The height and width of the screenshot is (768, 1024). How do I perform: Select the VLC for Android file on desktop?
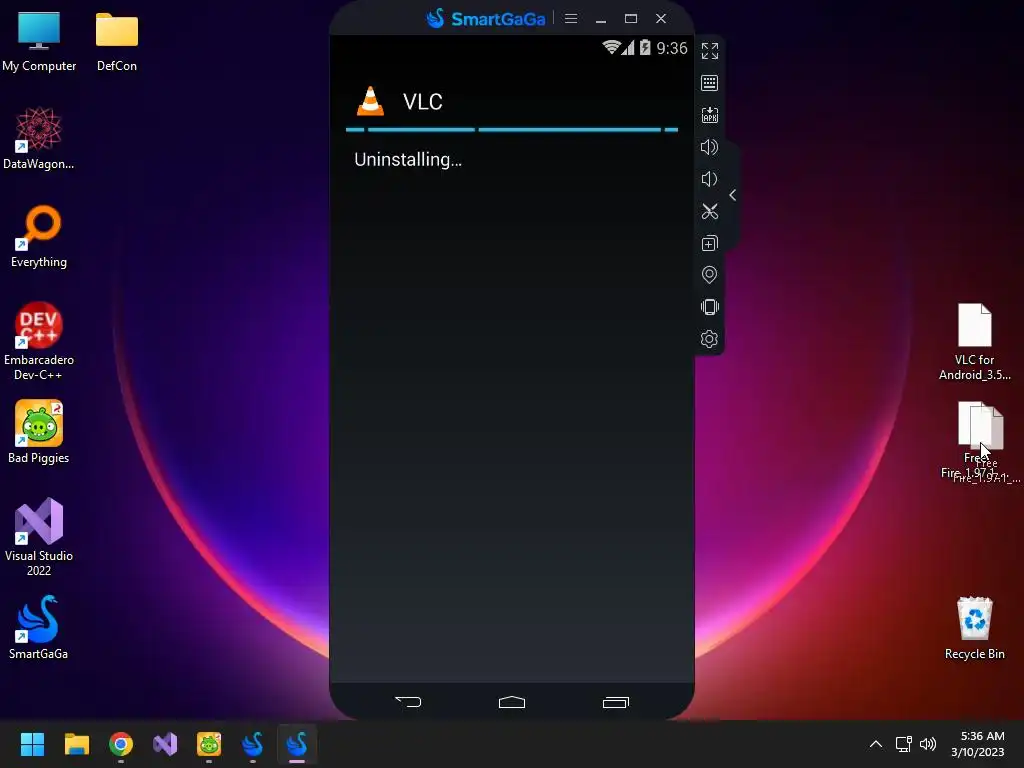[x=974, y=342]
